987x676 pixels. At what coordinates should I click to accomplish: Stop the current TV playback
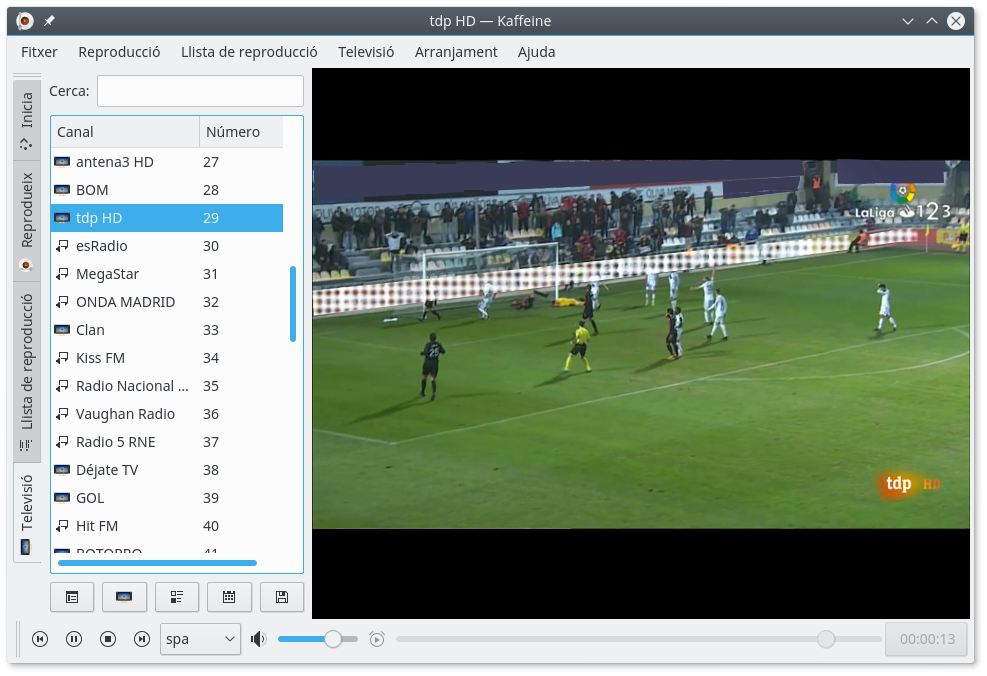click(x=108, y=639)
